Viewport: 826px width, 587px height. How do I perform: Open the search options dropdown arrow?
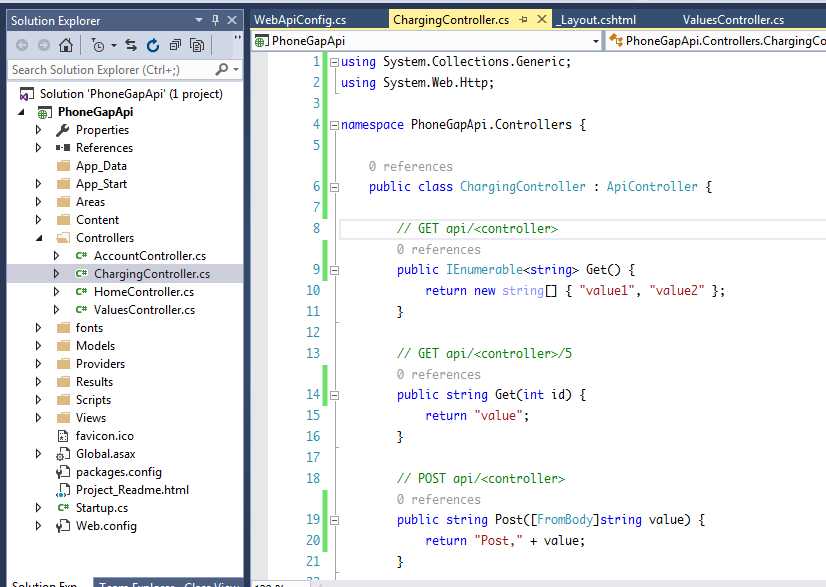(235, 70)
